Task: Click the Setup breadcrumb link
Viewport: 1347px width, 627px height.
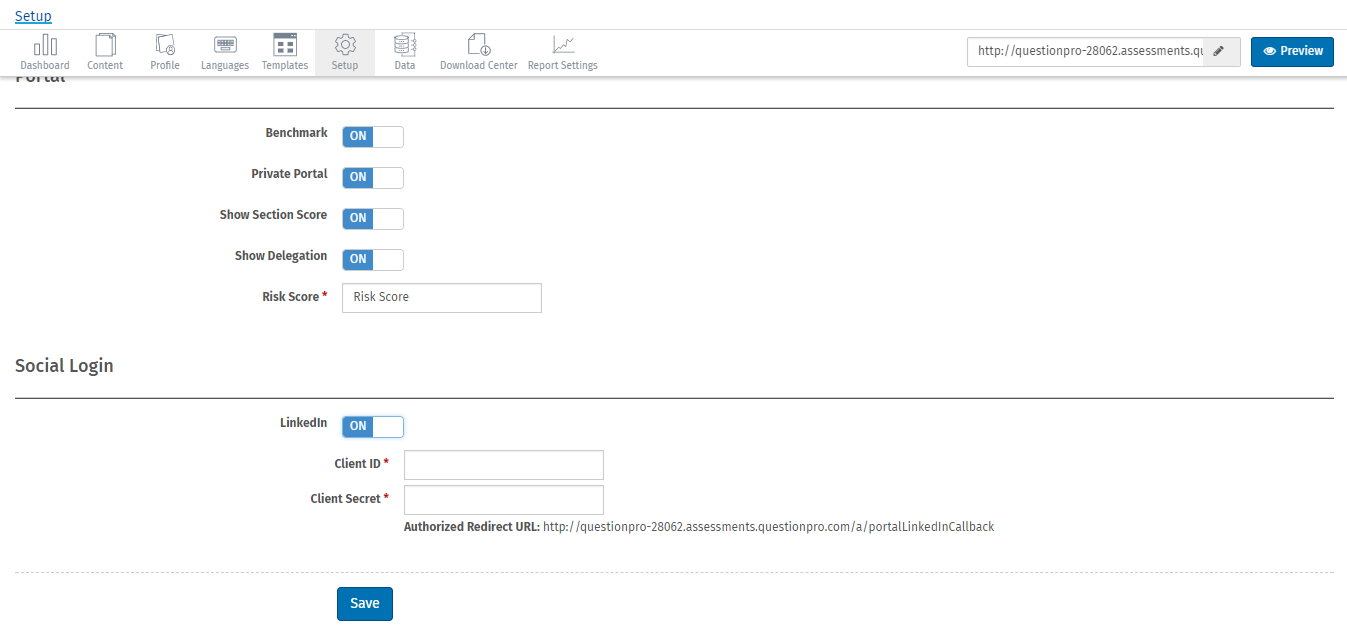Action: tap(32, 15)
